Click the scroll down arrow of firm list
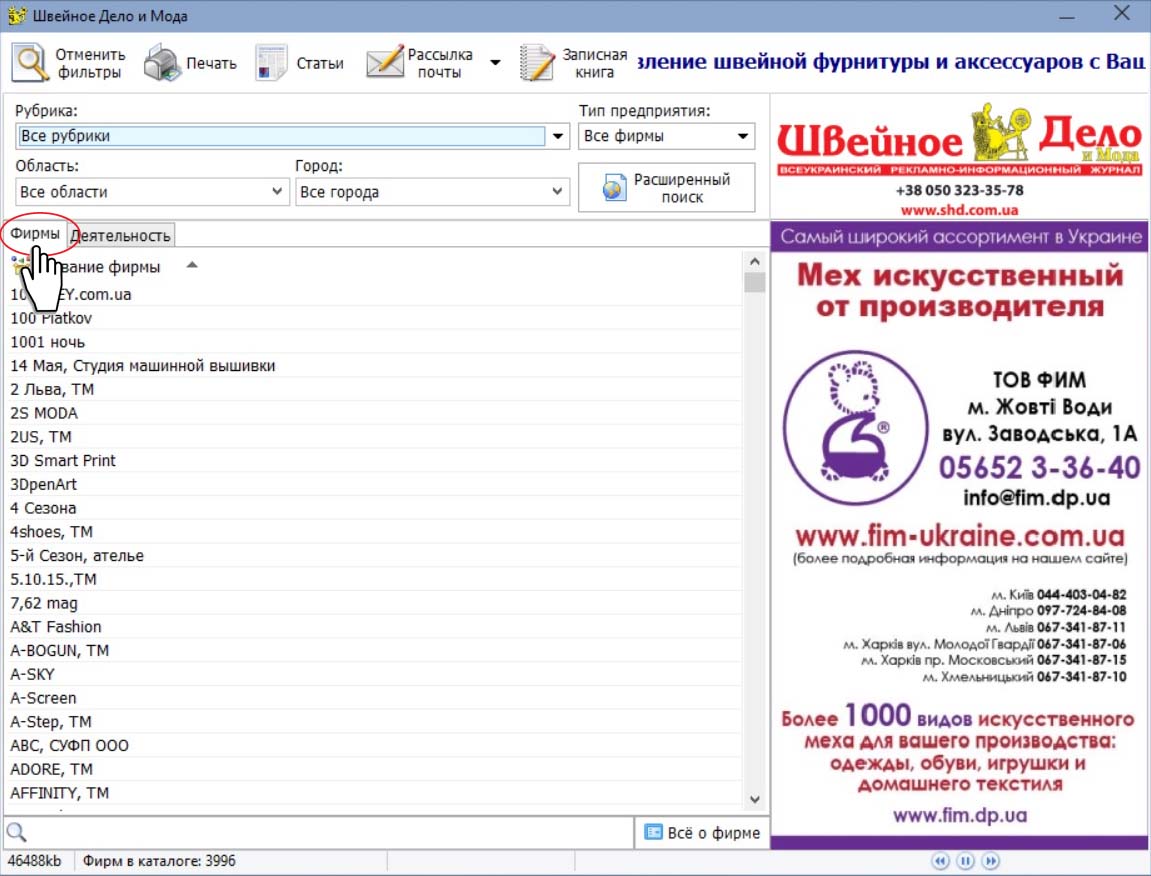Image resolution: width=1151 pixels, height=876 pixels. [755, 799]
